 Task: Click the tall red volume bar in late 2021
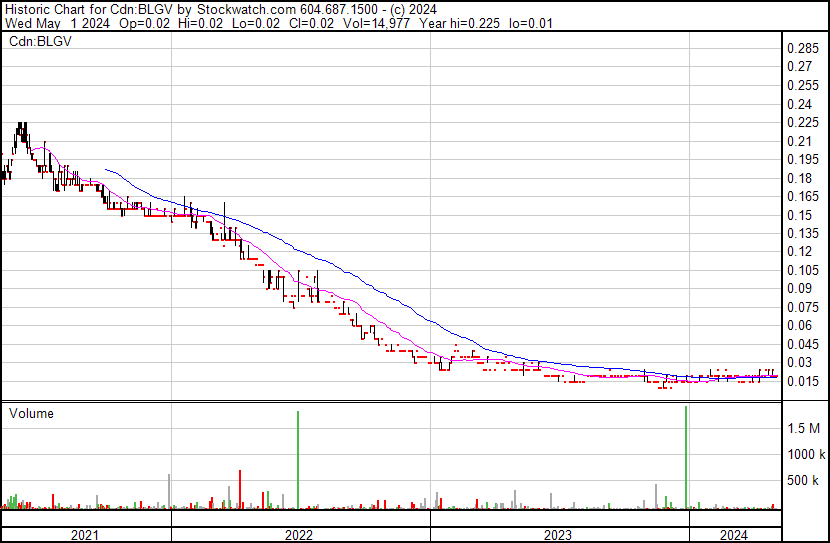[x=240, y=489]
